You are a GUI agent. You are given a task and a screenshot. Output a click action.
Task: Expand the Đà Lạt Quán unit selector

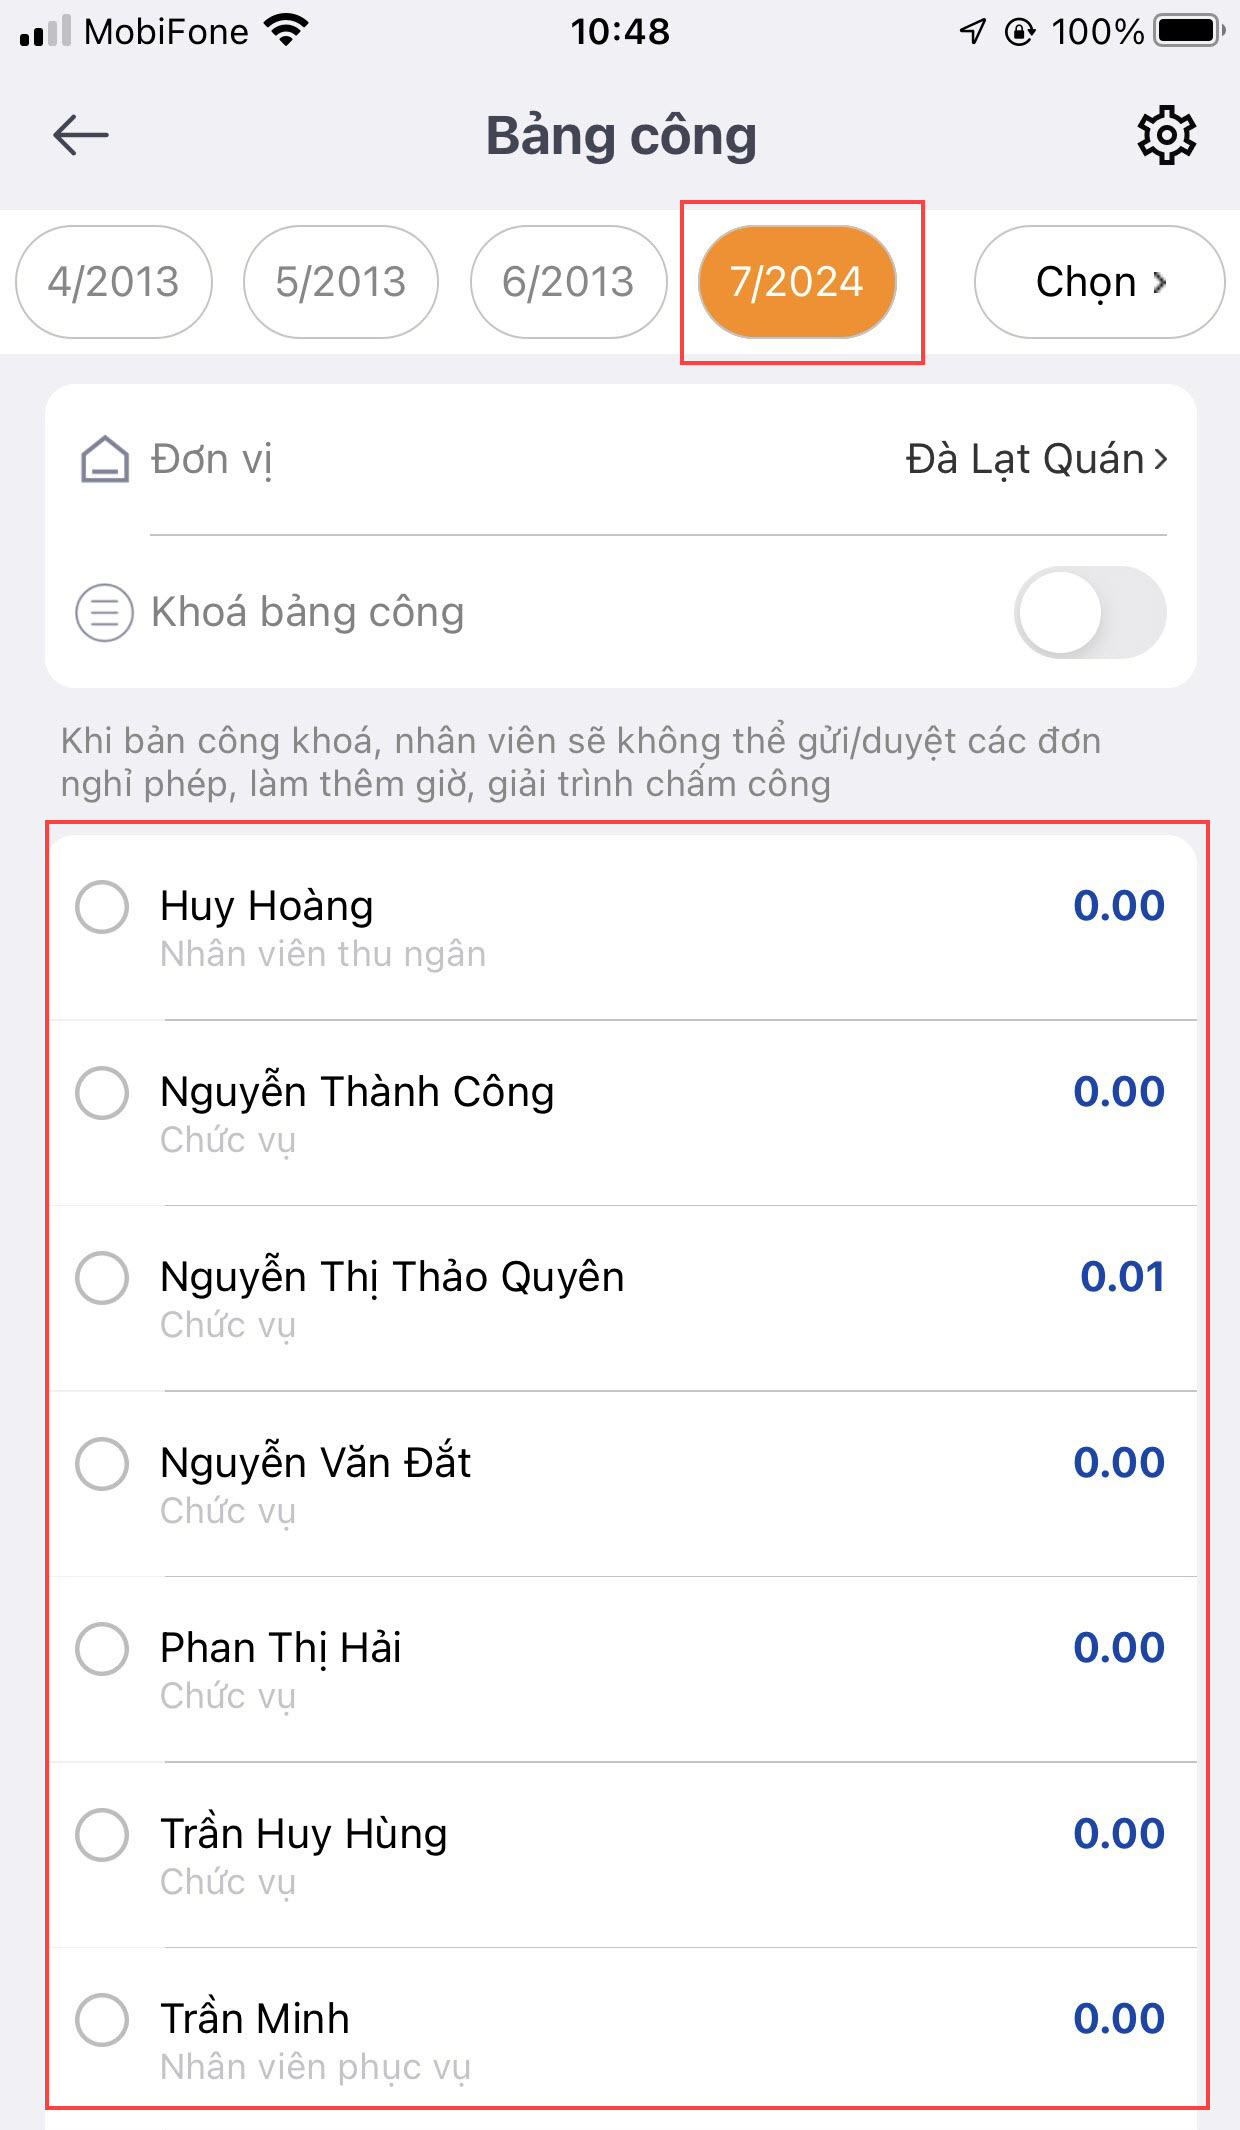pyautogui.click(x=1036, y=460)
